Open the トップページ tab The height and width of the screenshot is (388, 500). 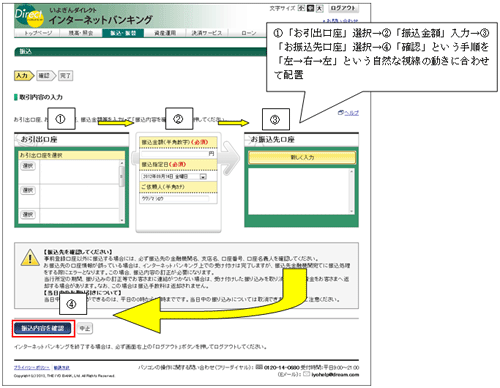point(37,33)
